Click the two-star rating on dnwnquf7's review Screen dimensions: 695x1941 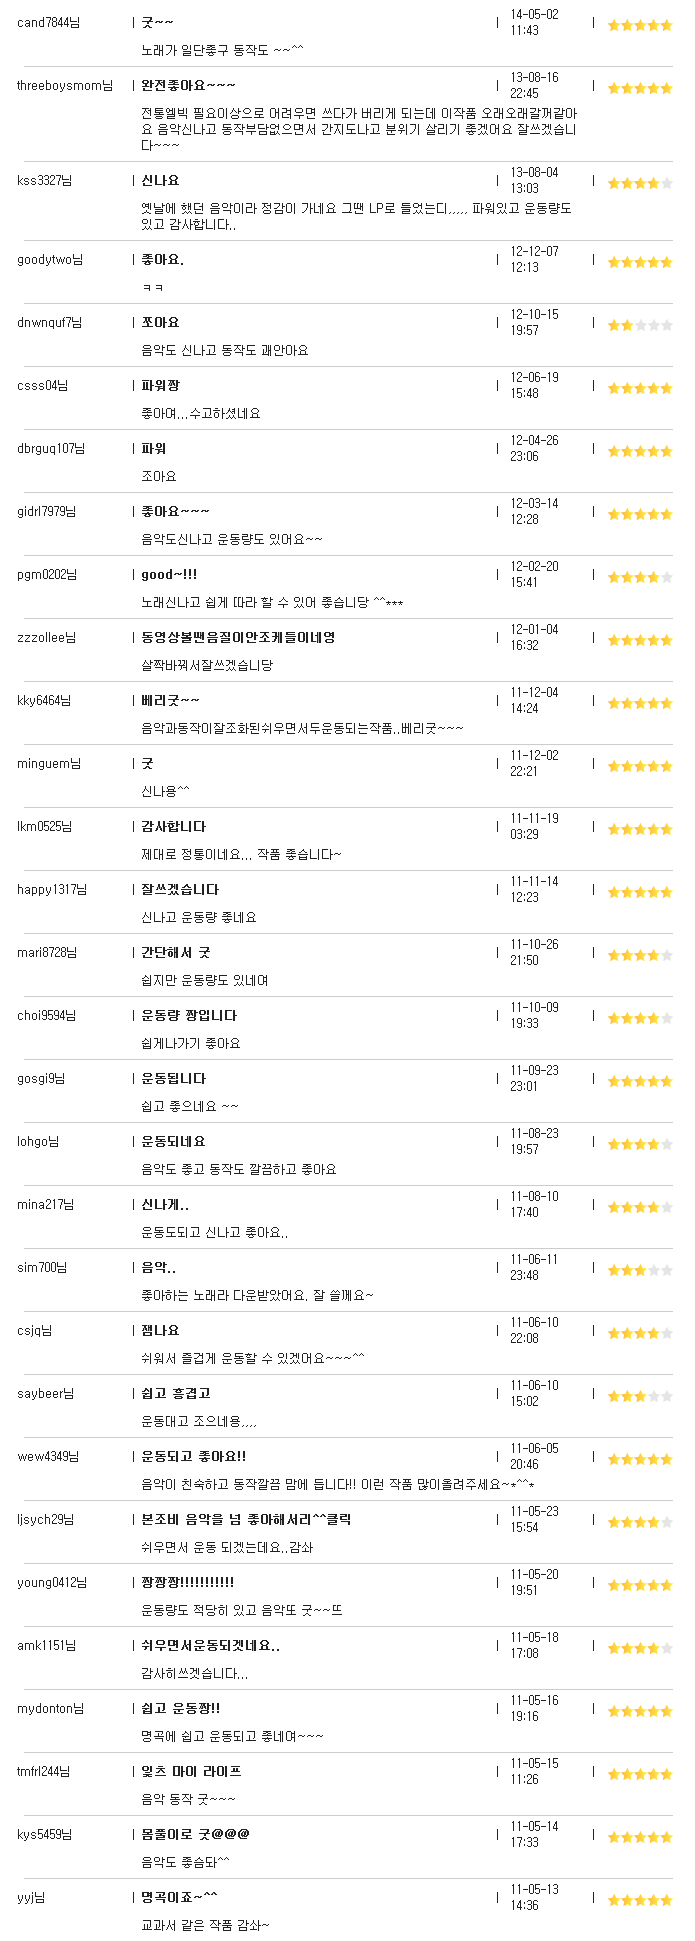[640, 325]
